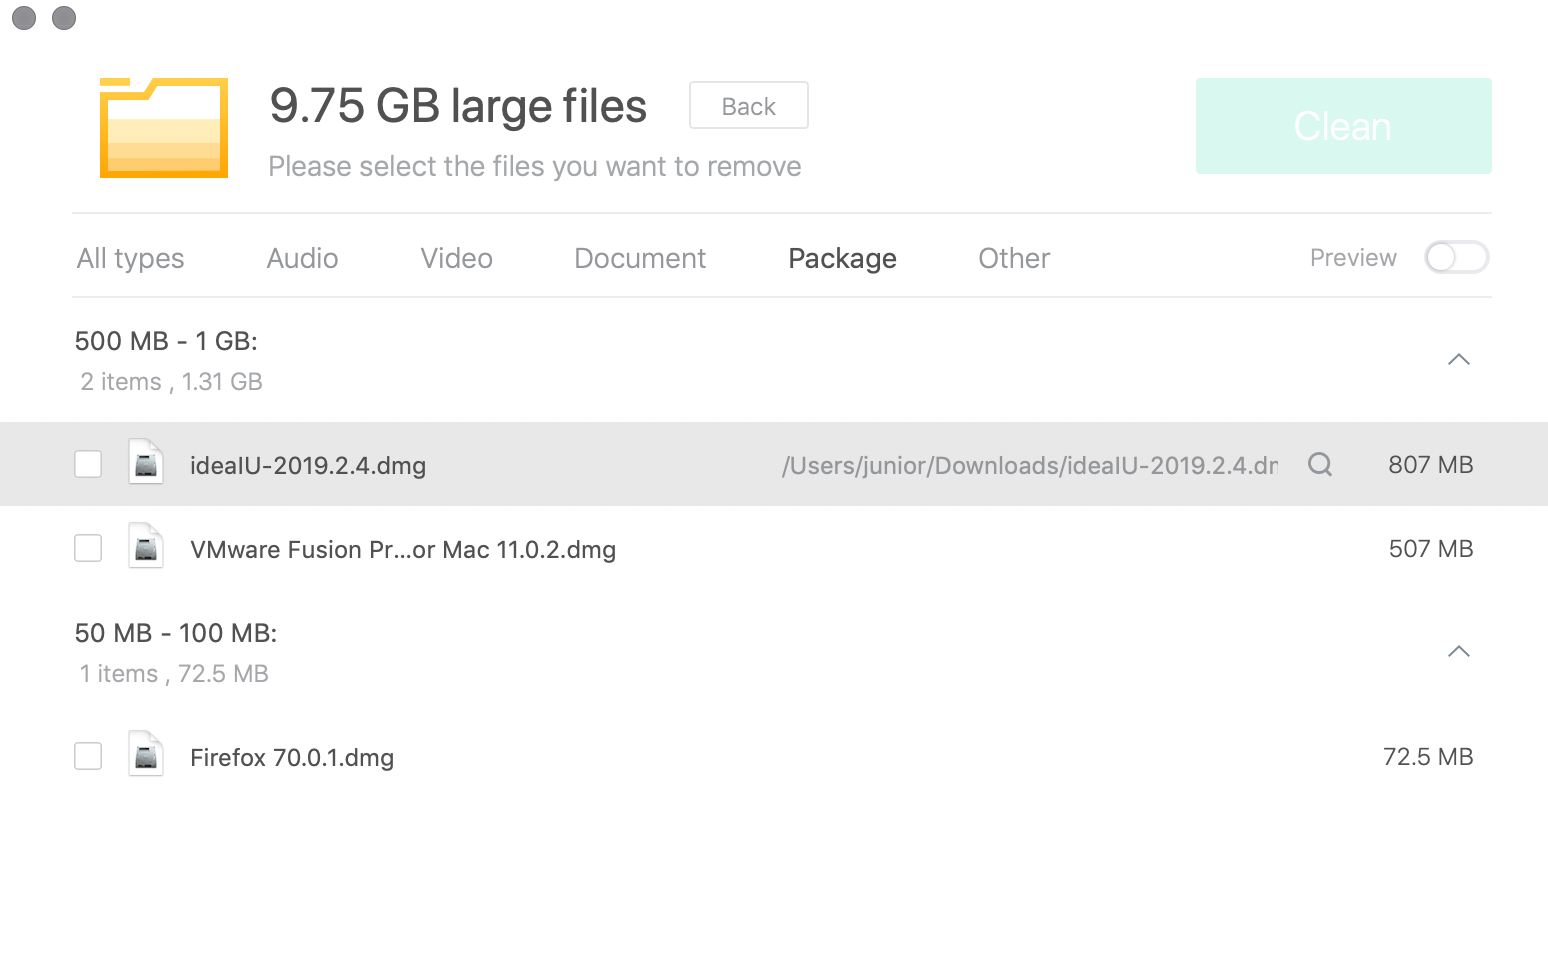Click the magnifier icon beside idealU path
1548x954 pixels.
click(1320, 464)
